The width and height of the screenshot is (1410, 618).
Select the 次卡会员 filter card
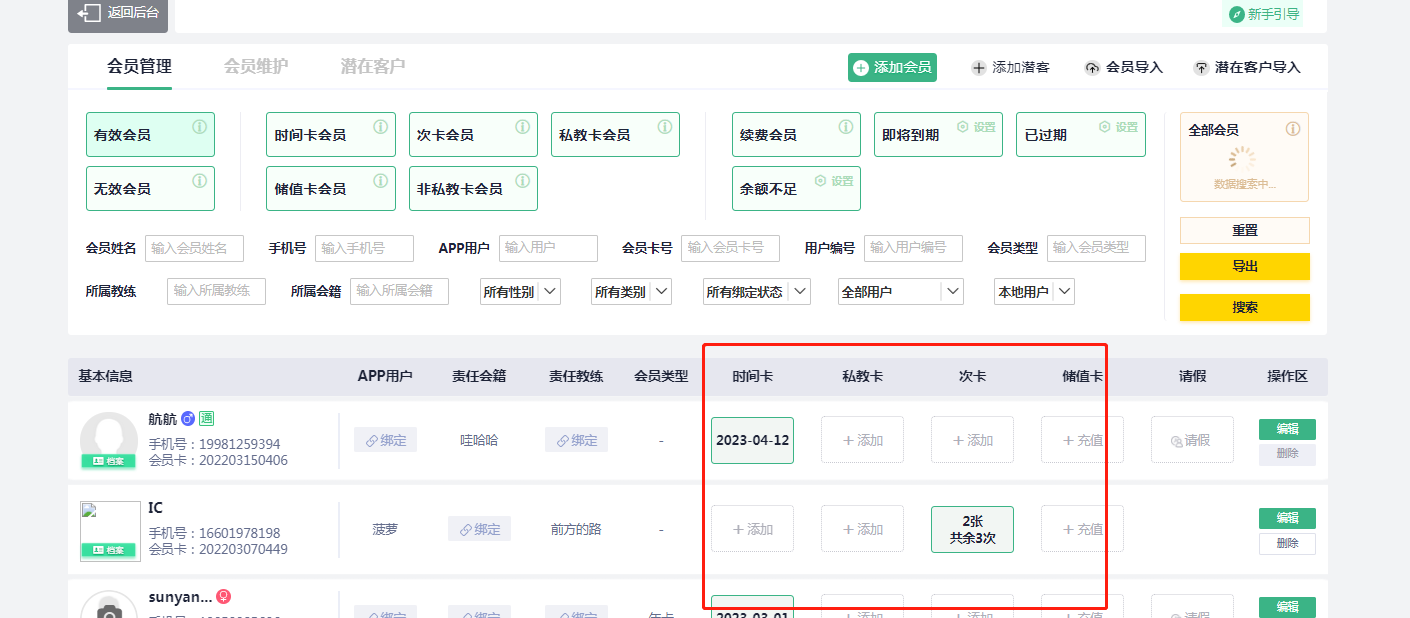[472, 135]
